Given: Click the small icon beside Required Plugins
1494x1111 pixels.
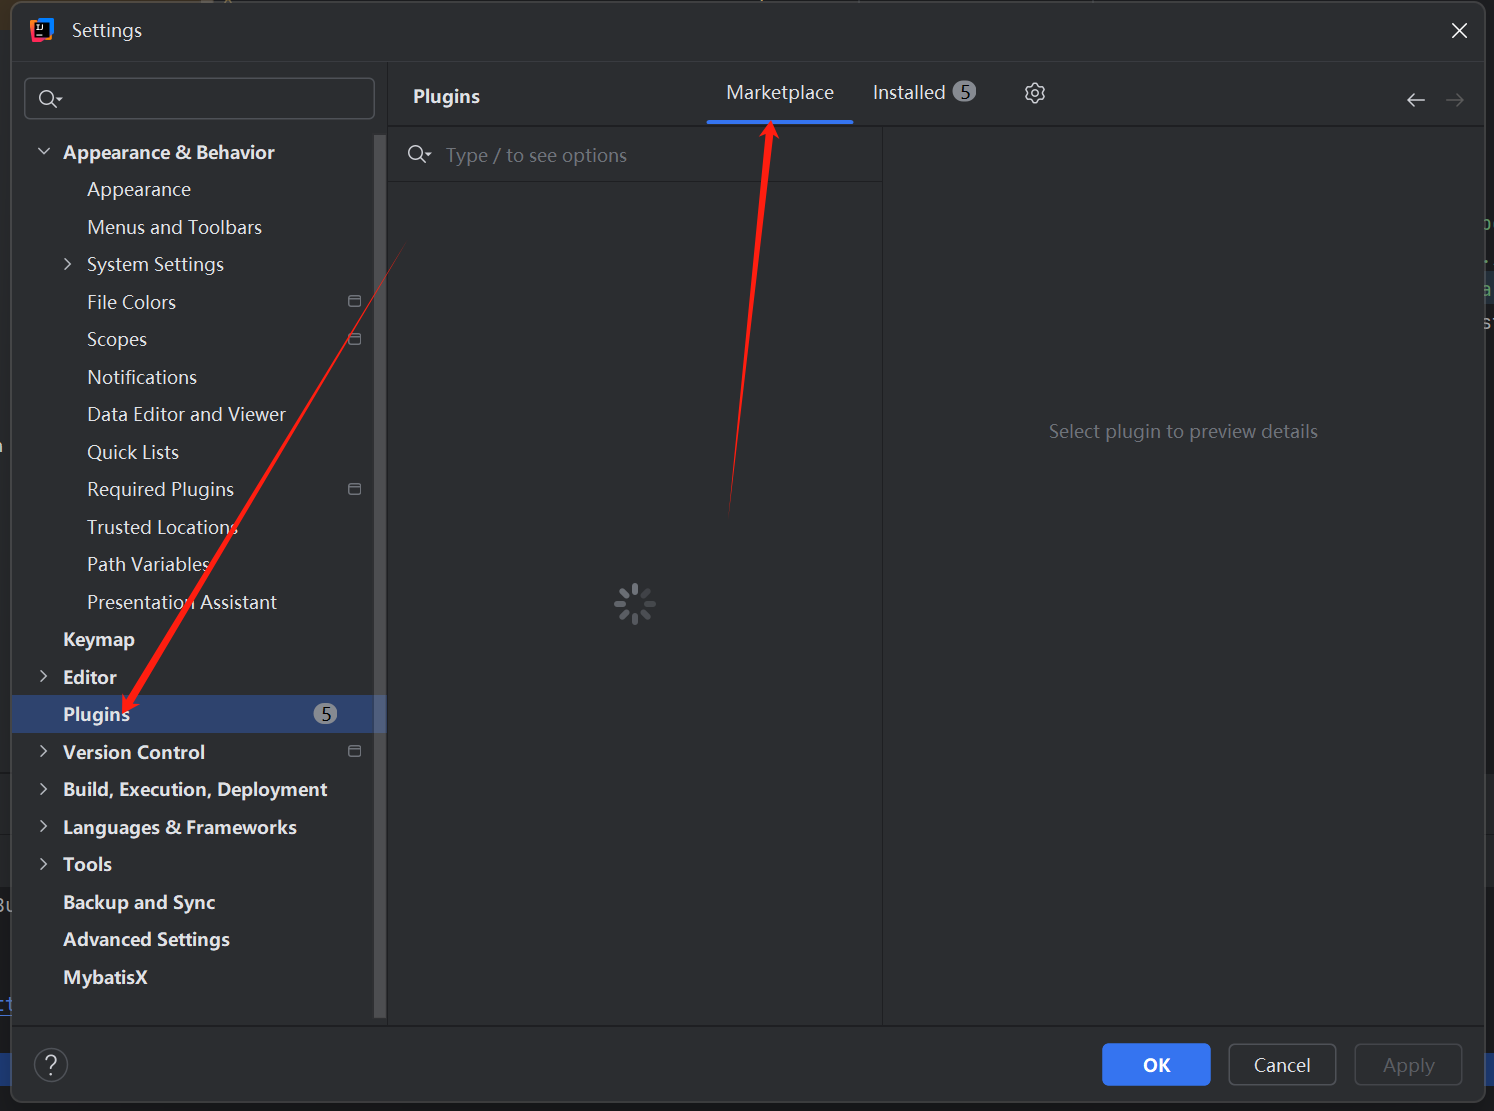Looking at the screenshot, I should 355,488.
